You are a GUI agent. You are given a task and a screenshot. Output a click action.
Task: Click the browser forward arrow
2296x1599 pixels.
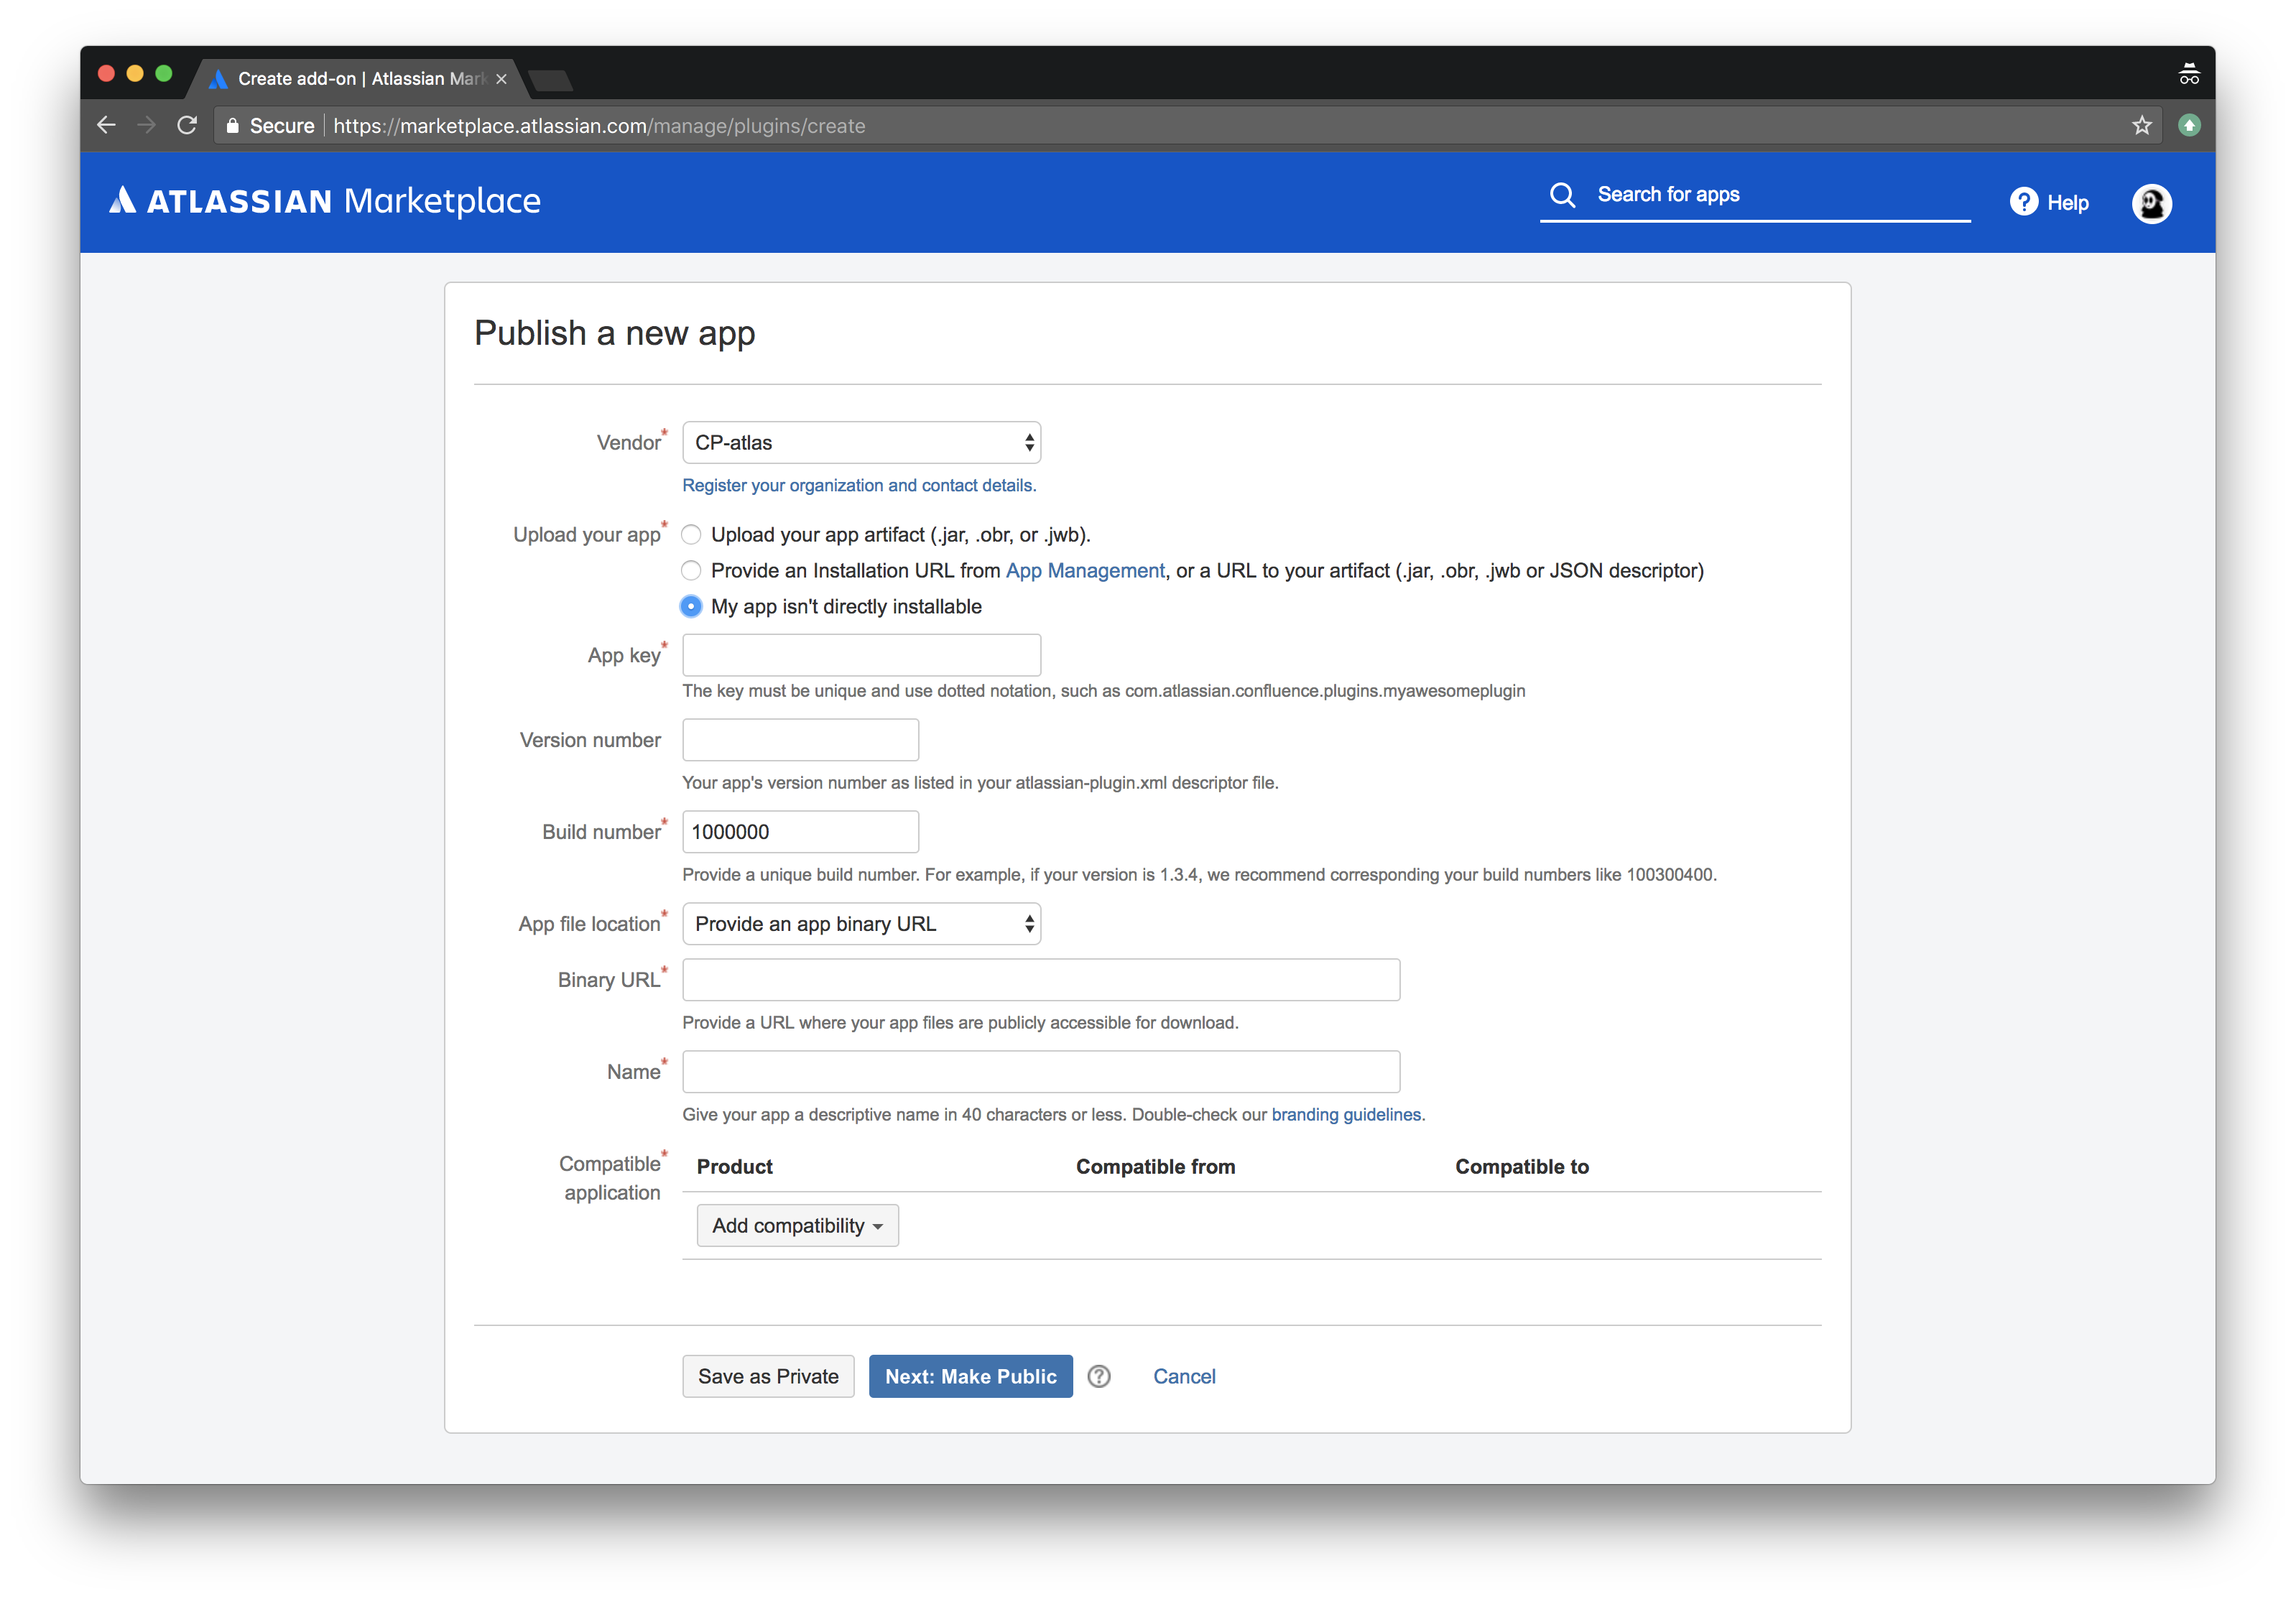pyautogui.click(x=146, y=125)
